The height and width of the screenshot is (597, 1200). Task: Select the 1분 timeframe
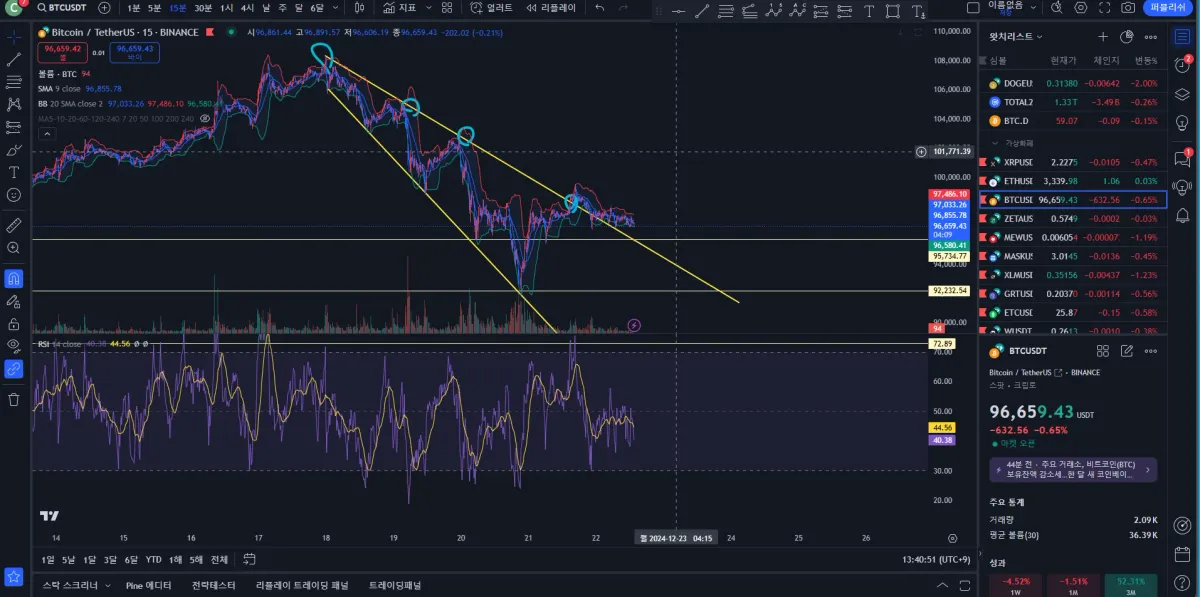pyautogui.click(x=134, y=8)
